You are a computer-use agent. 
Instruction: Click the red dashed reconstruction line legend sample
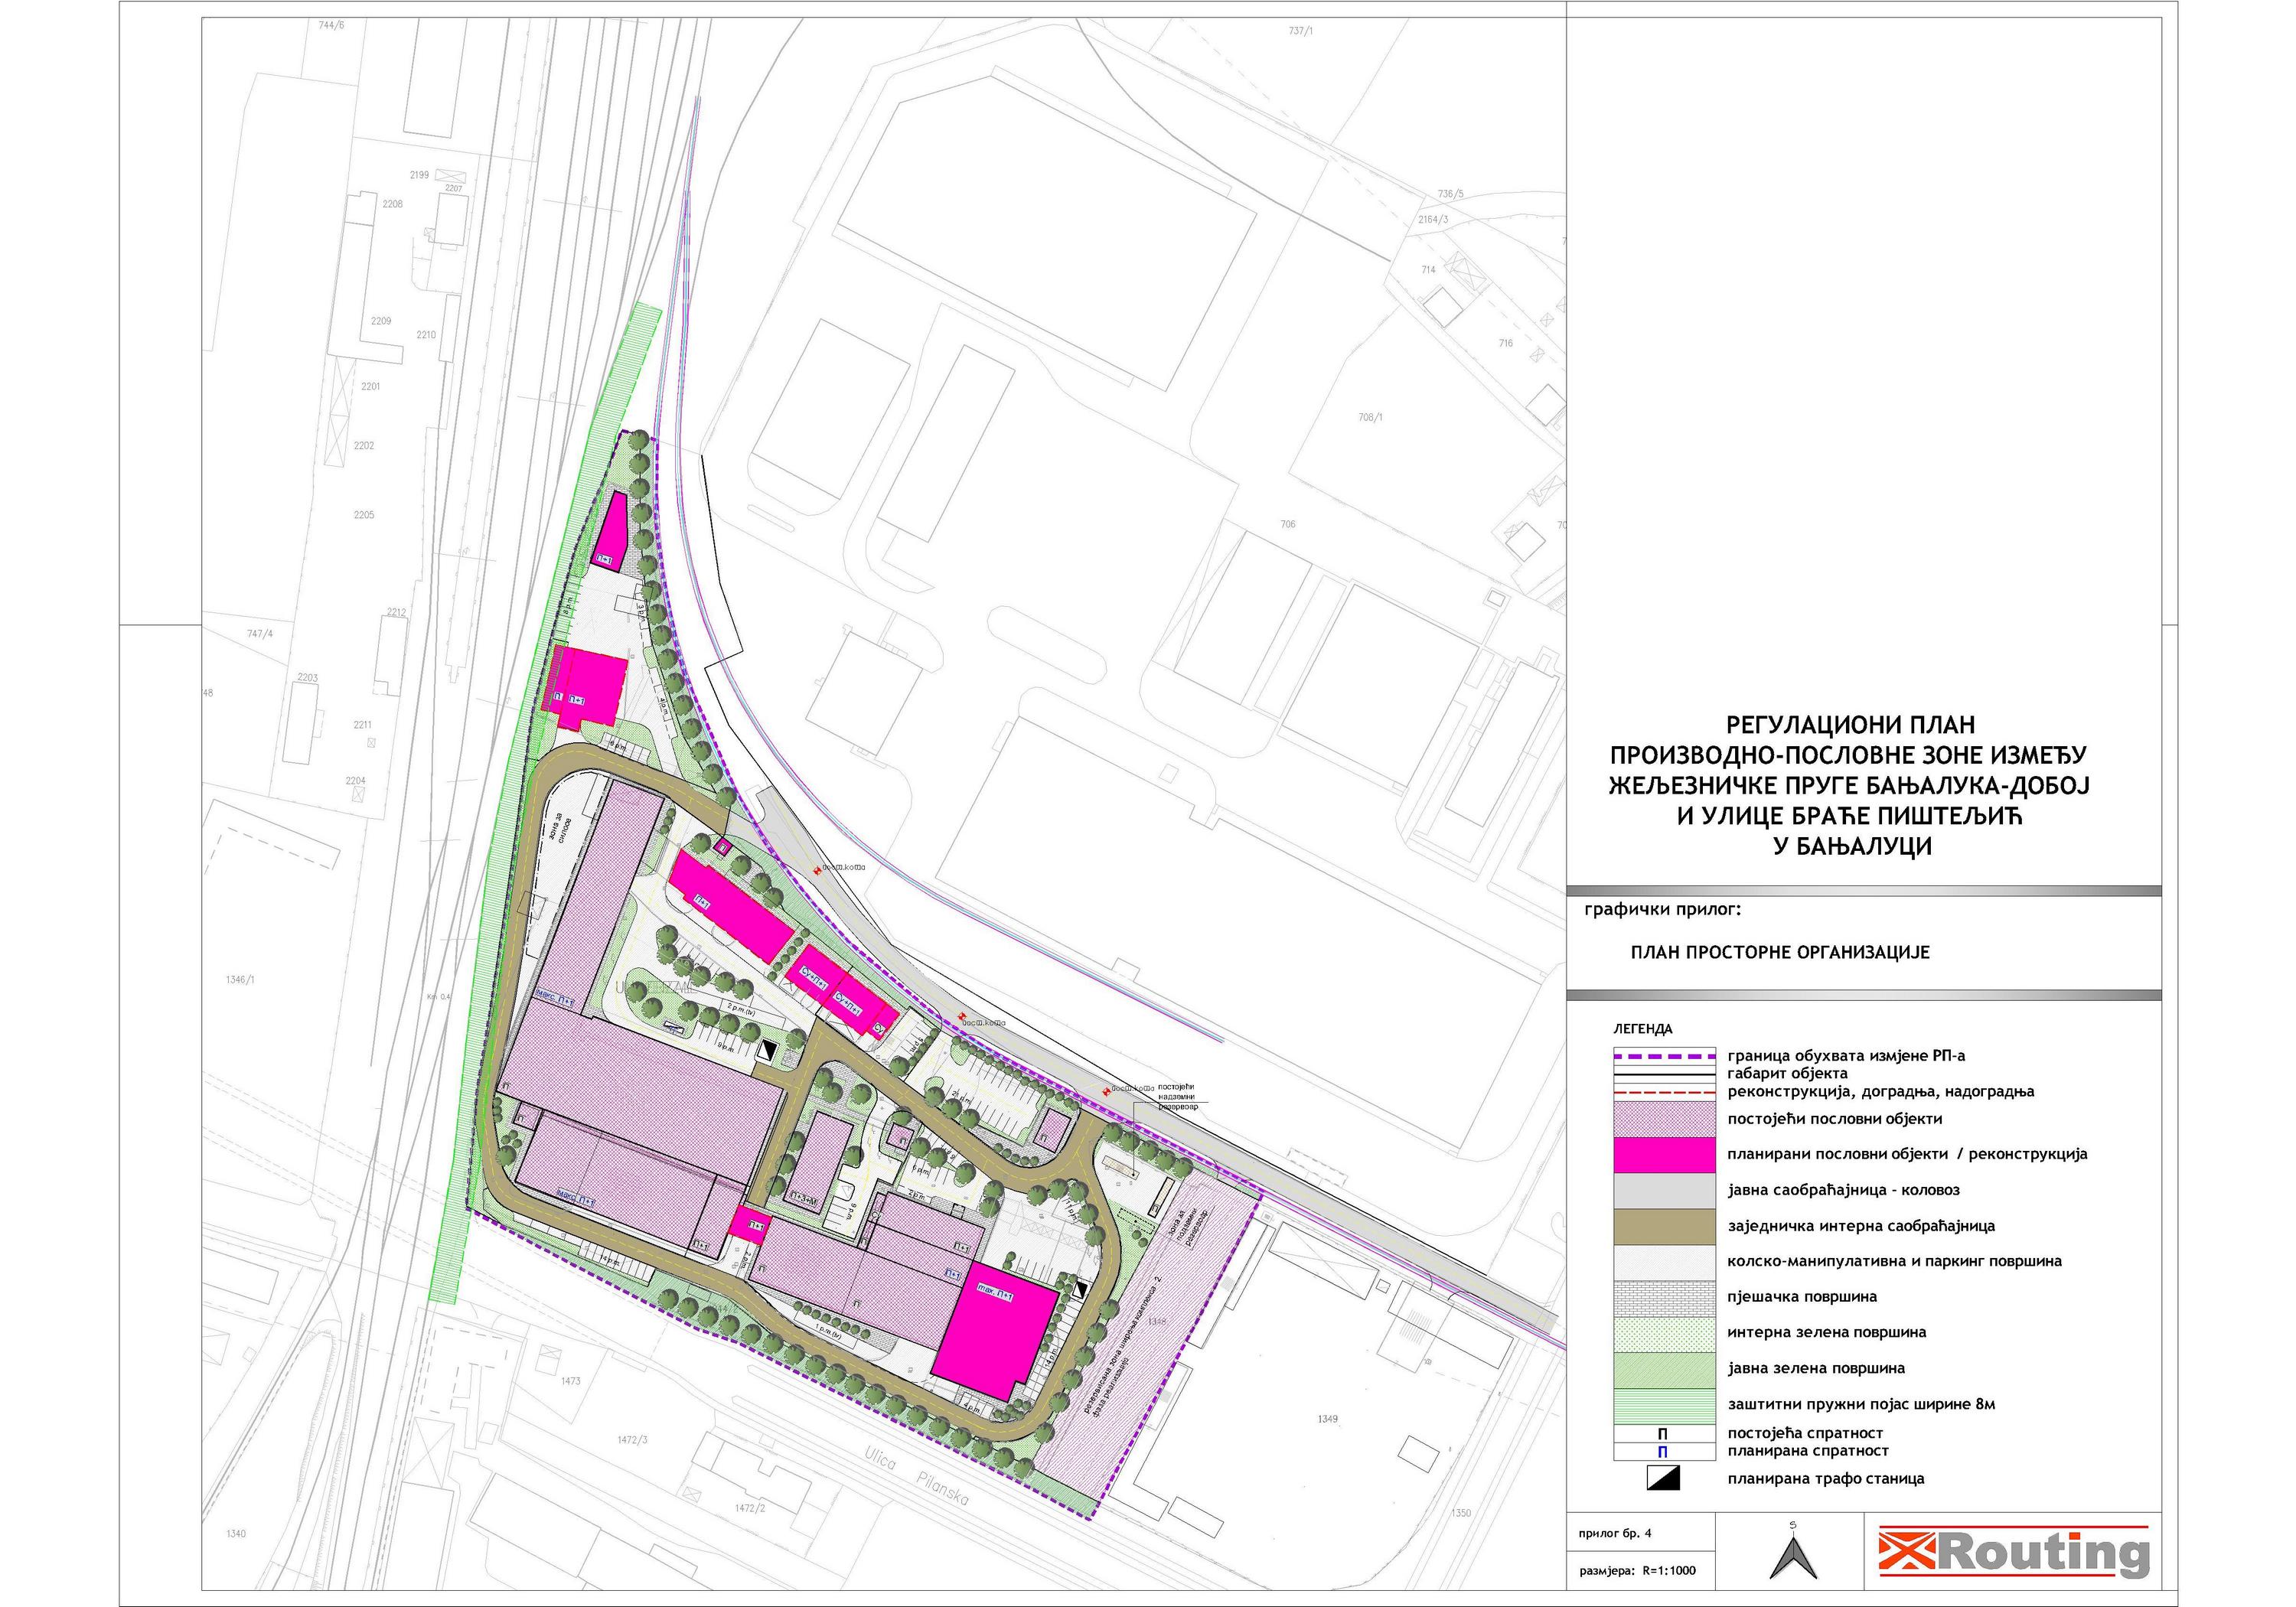click(x=1664, y=1092)
